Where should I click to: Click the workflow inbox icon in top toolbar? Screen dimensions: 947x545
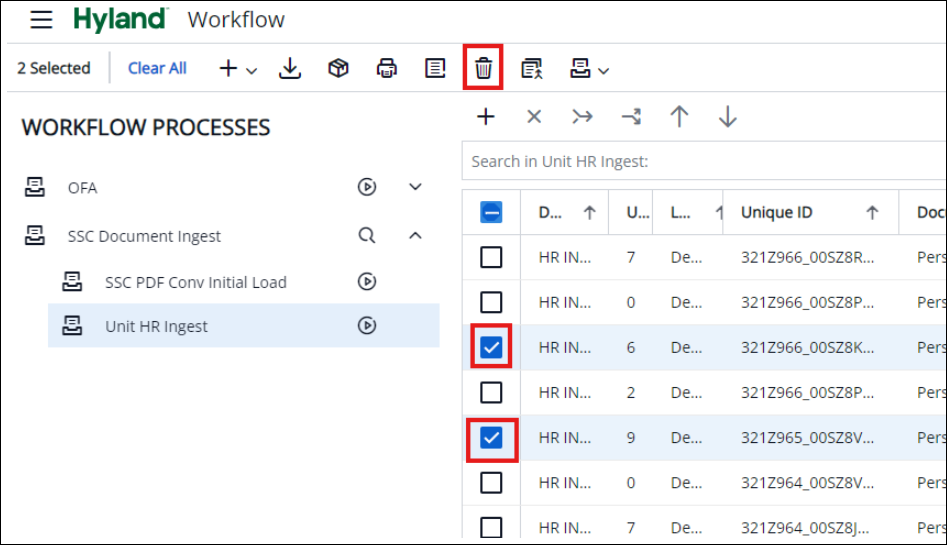pyautogui.click(x=580, y=68)
